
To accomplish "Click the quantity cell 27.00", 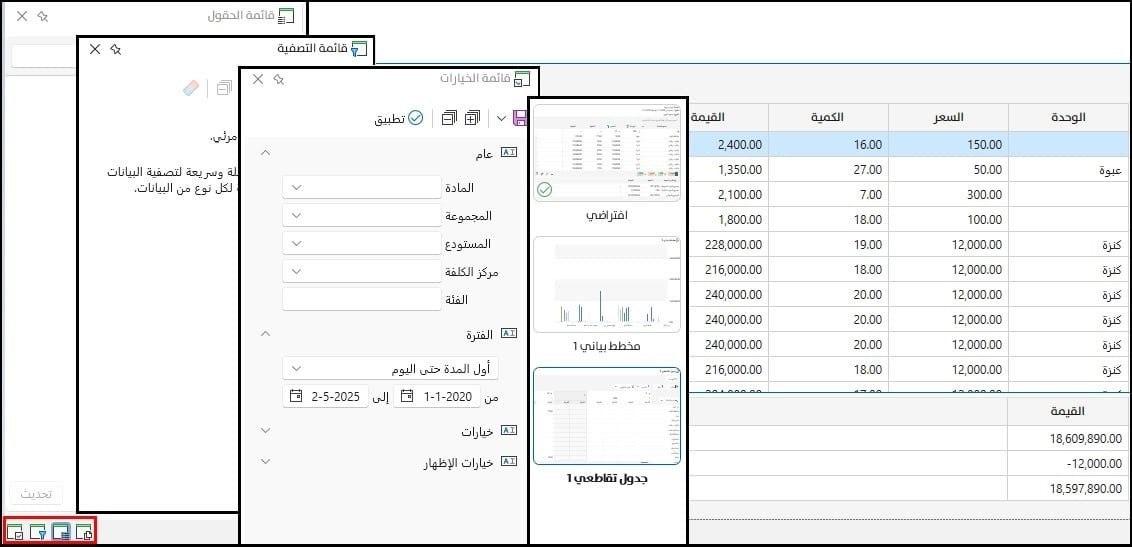I will click(x=828, y=170).
